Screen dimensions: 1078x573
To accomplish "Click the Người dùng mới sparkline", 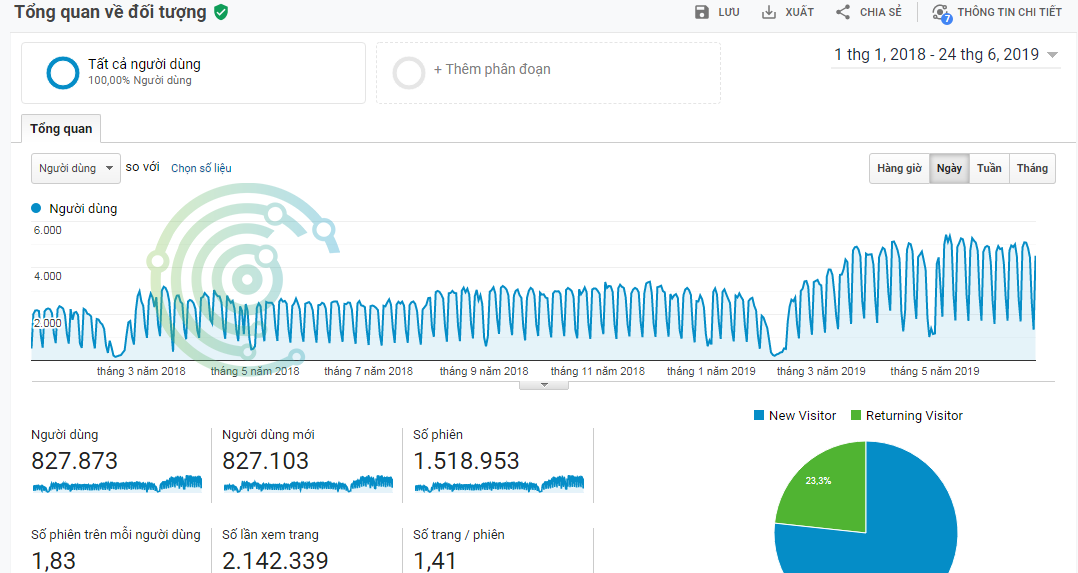I will [308, 484].
